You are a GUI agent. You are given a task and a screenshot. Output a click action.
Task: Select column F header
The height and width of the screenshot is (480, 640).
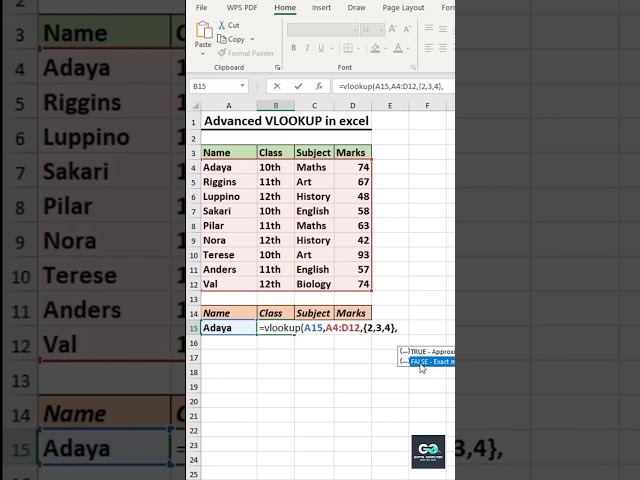click(x=427, y=106)
